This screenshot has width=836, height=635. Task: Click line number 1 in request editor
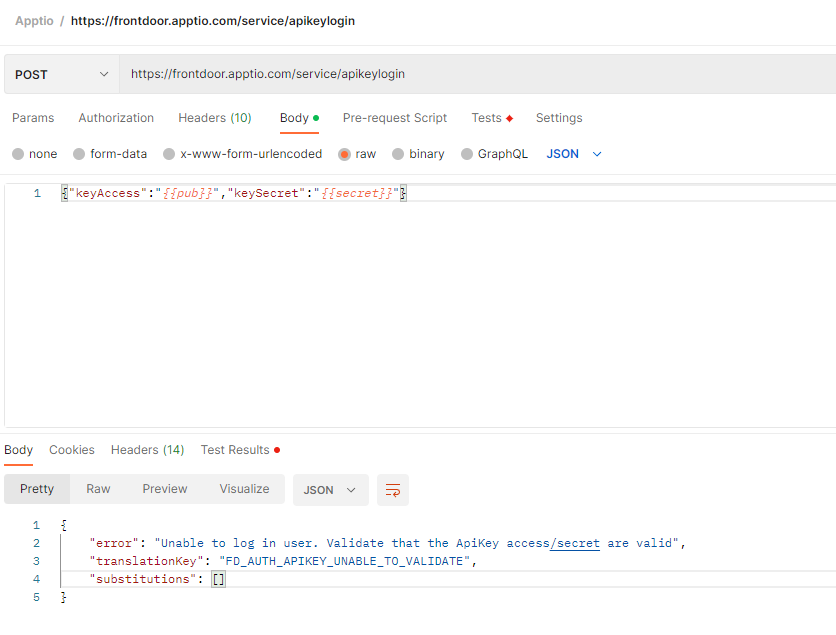(37, 193)
